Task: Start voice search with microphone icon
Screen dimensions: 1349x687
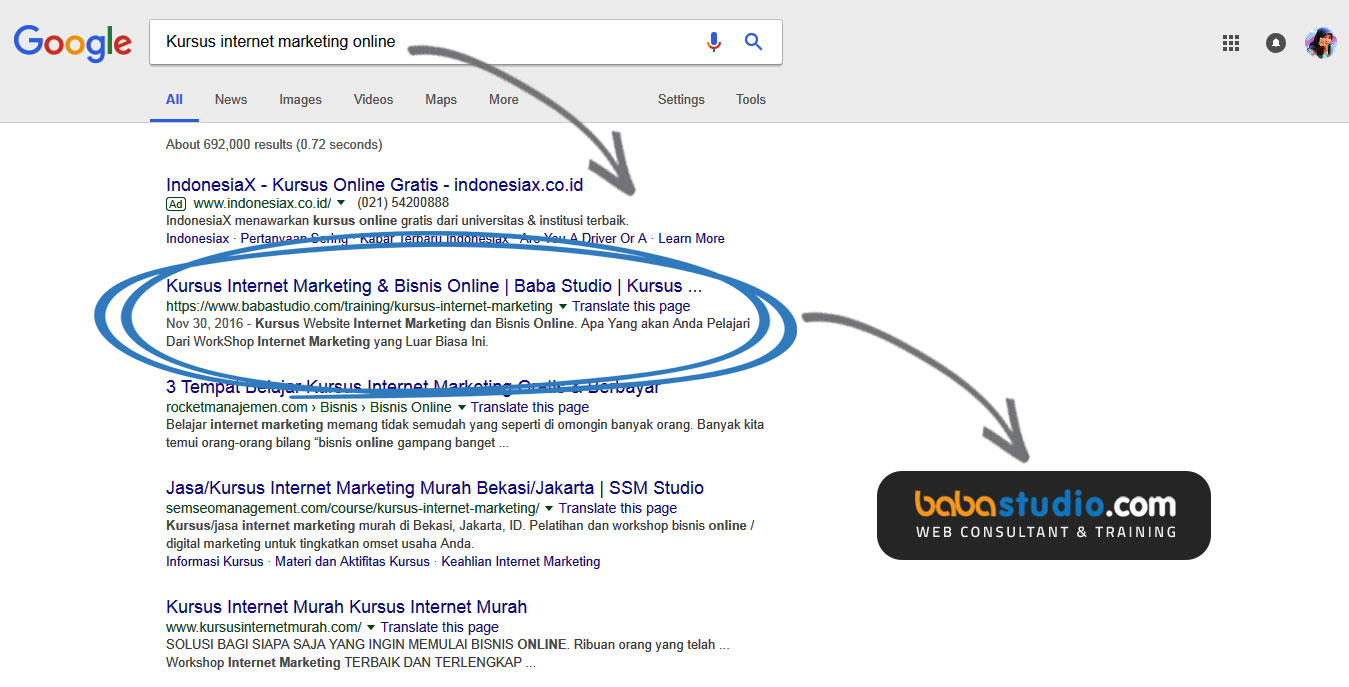Action: pos(713,42)
